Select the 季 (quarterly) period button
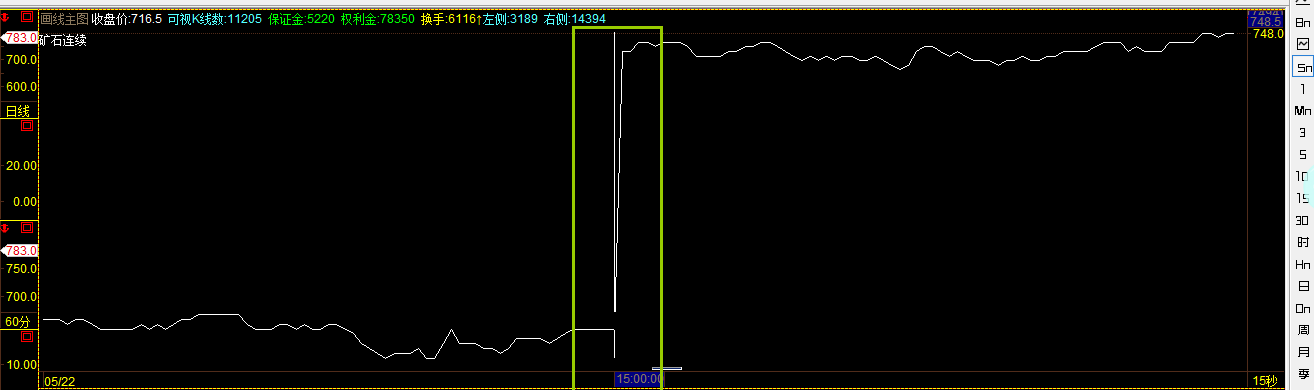 1302,374
